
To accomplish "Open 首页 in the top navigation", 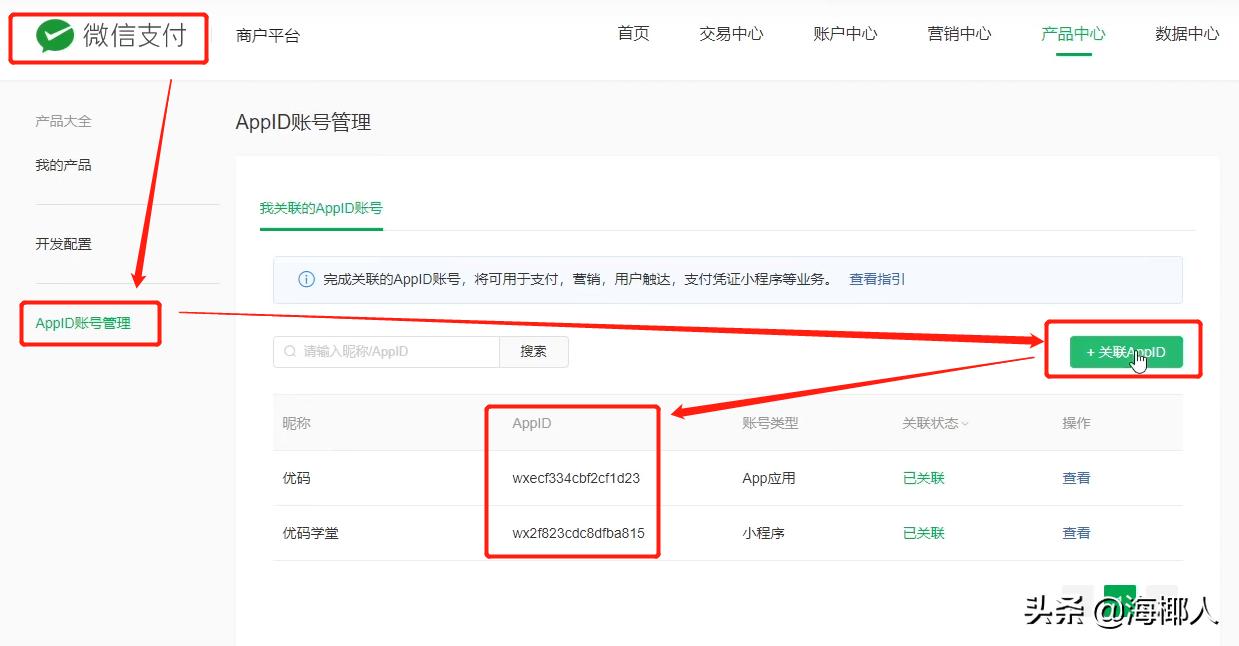I will click(x=632, y=33).
